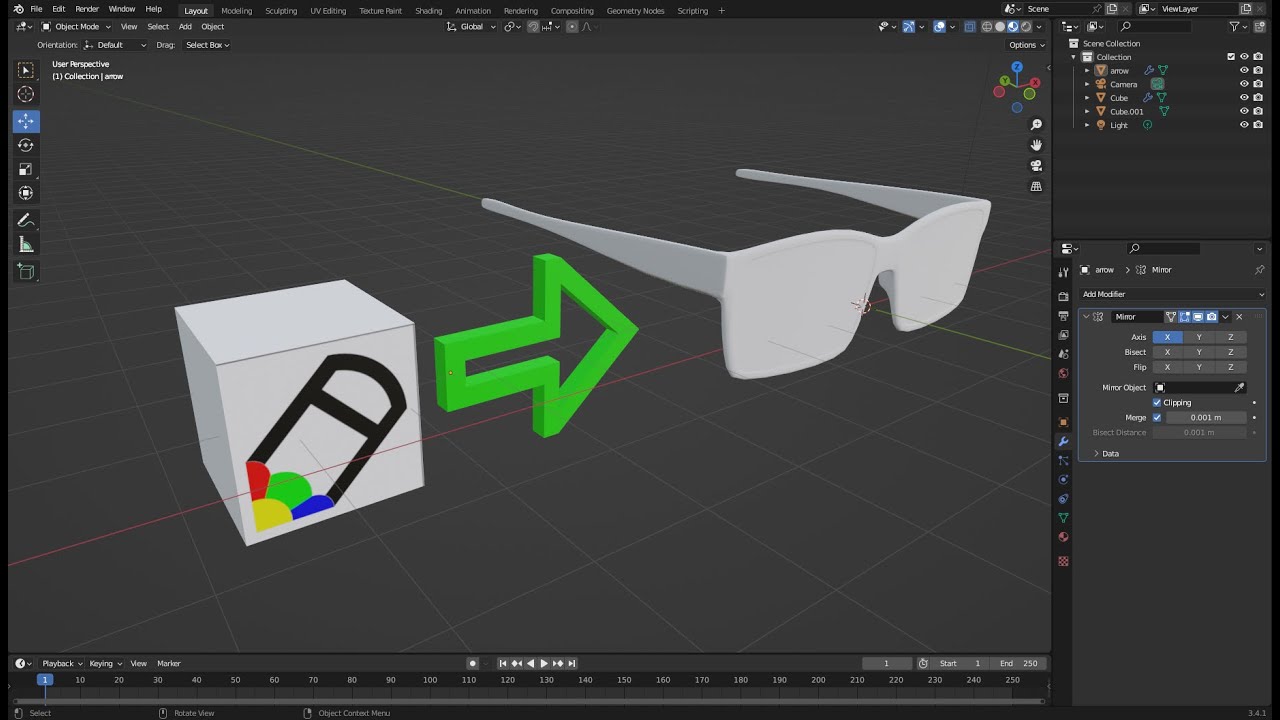Select the Cursor tool in the left toolbar

(26, 94)
